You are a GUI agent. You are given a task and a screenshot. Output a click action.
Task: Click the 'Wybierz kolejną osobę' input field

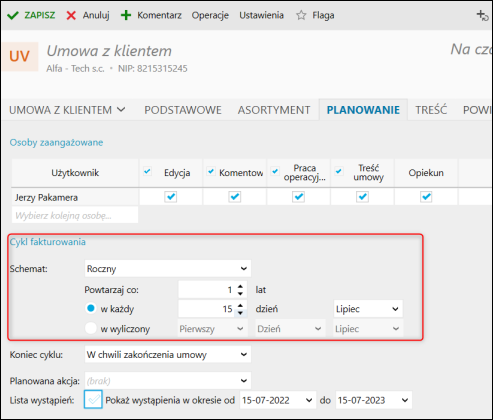[x=75, y=215]
